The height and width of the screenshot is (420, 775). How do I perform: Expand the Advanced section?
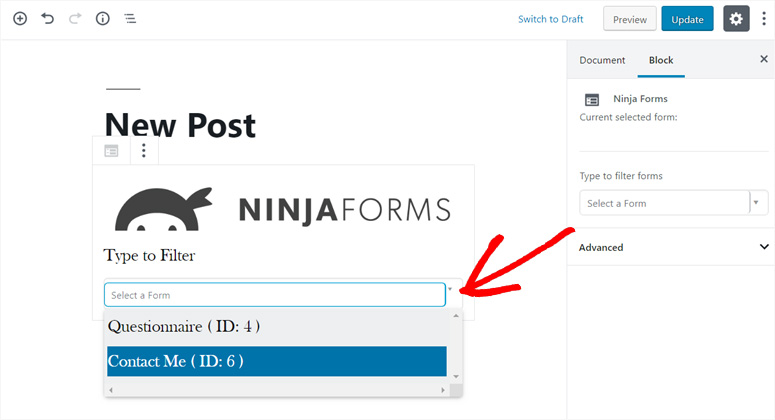click(673, 247)
